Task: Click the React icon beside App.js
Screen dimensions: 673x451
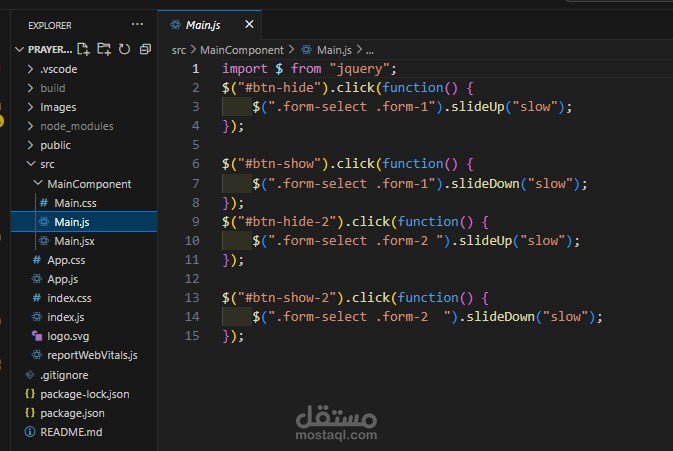Action: click(x=37, y=278)
